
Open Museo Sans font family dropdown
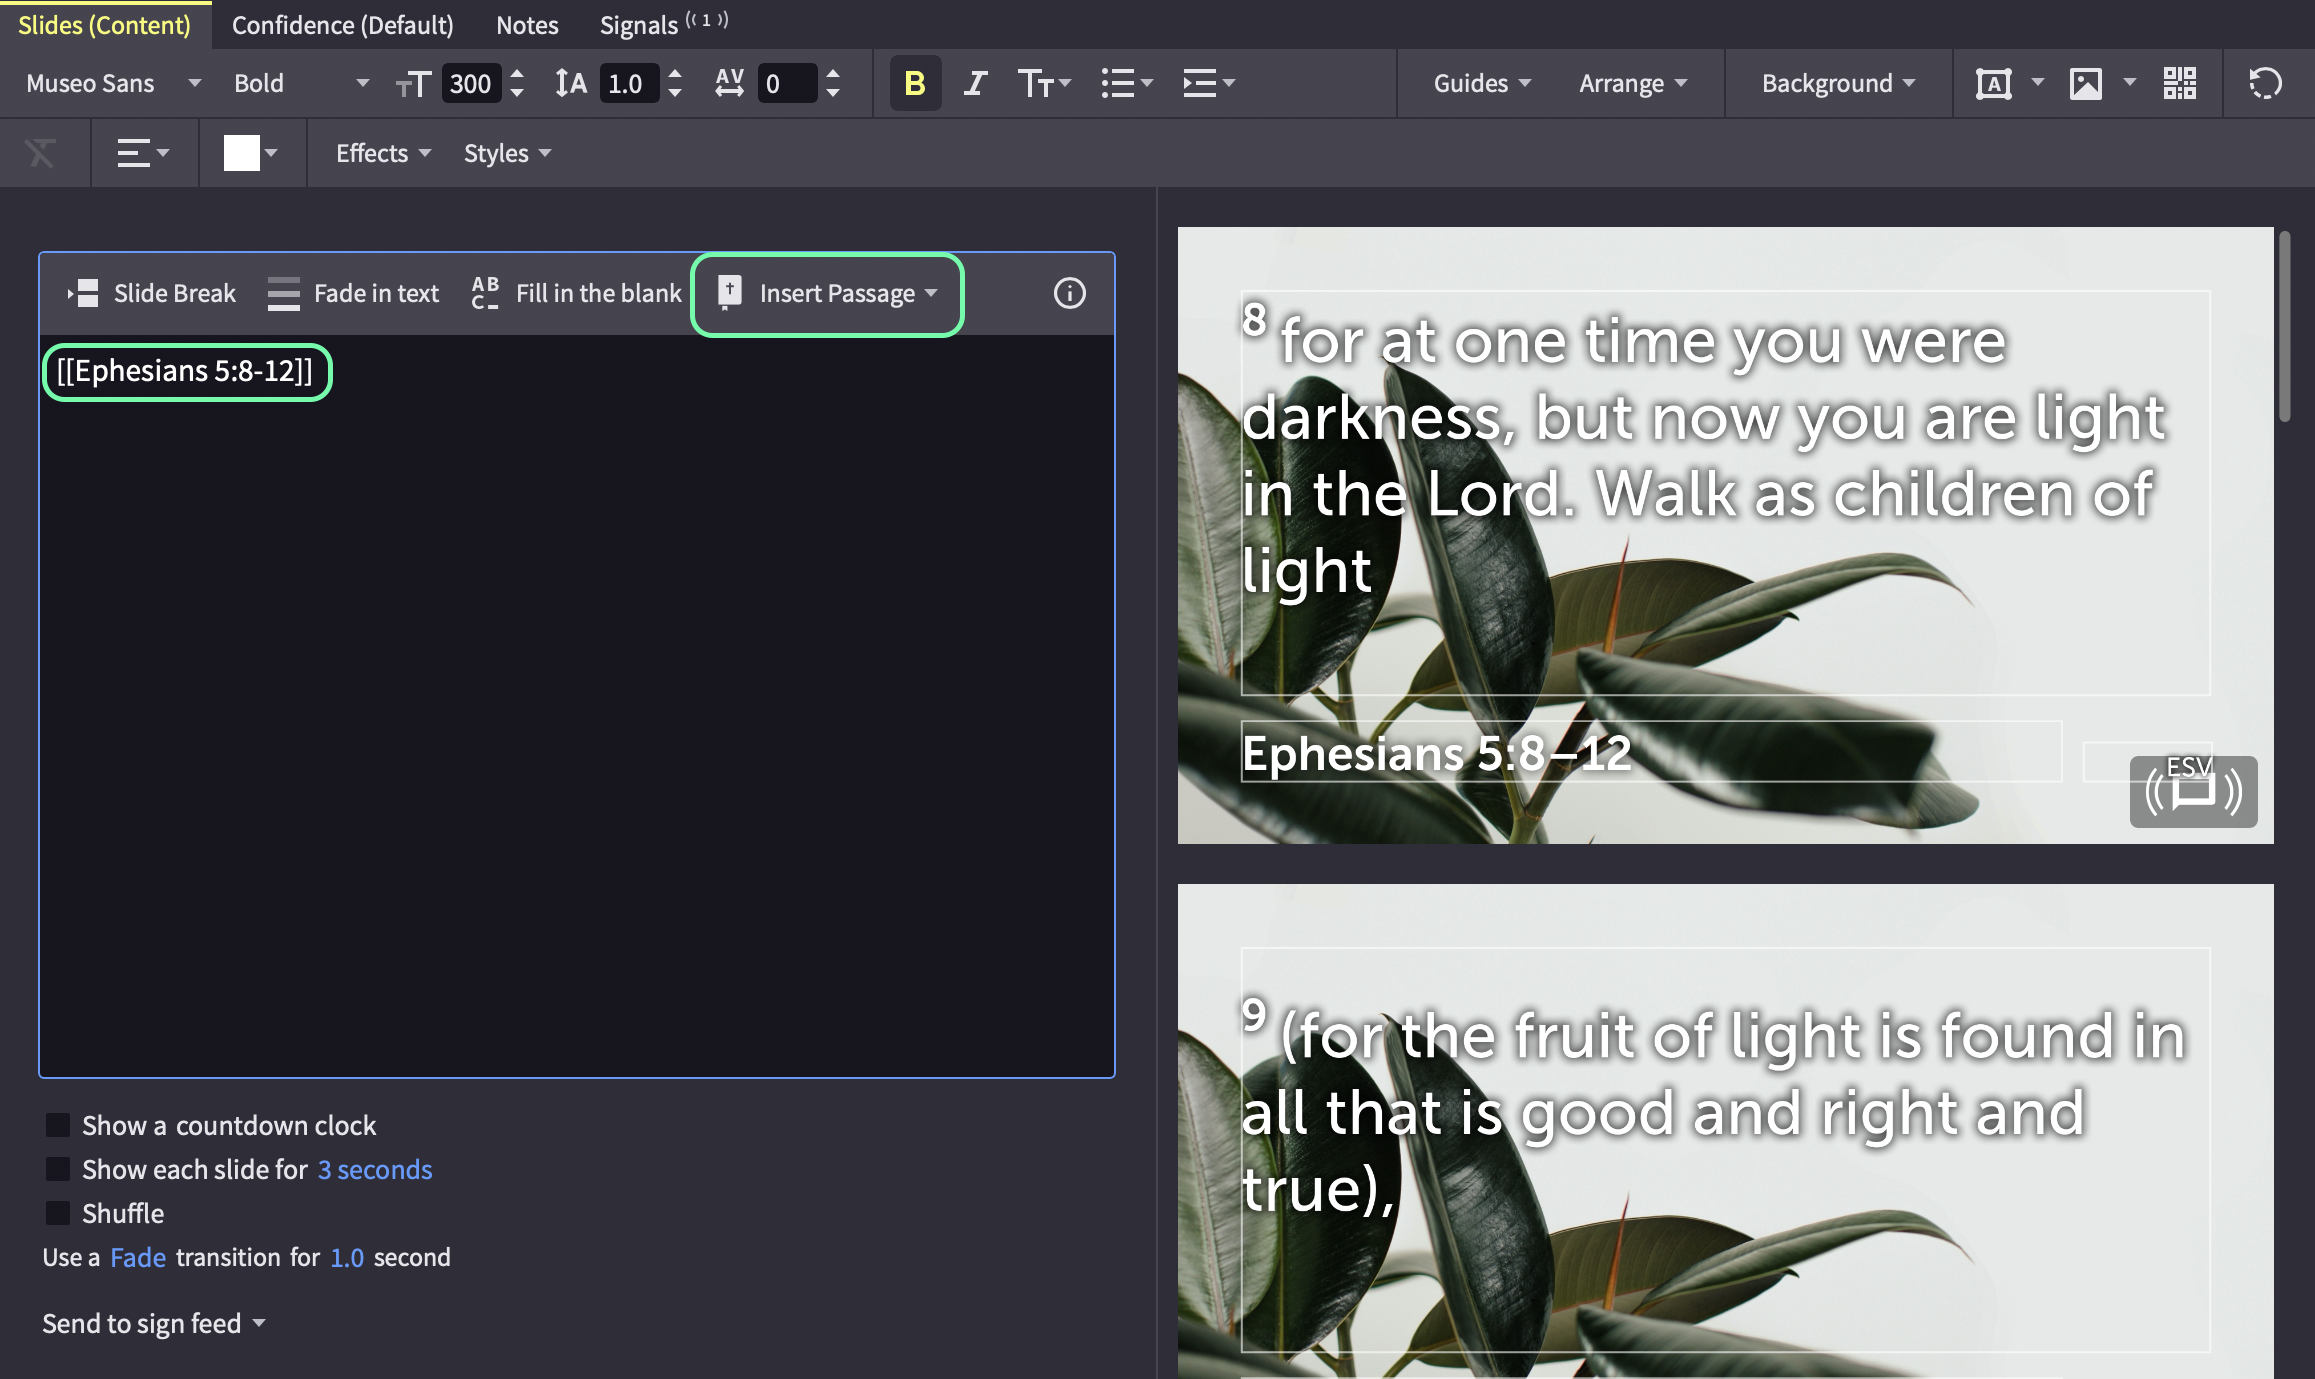click(x=113, y=83)
